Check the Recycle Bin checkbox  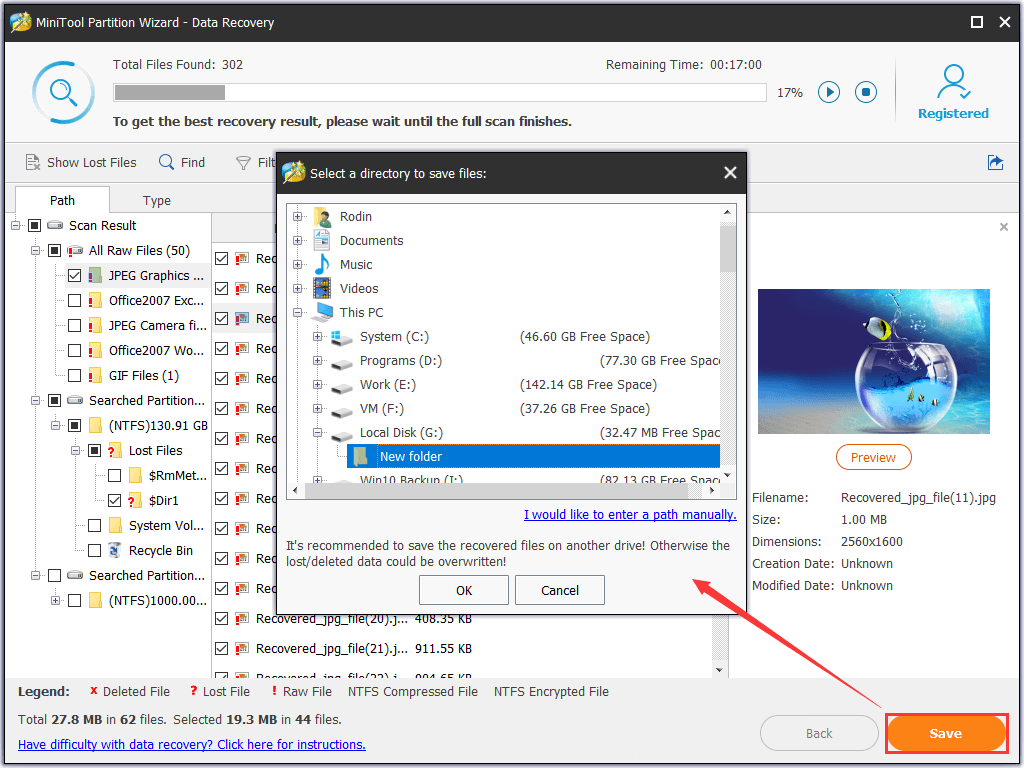tap(95, 551)
